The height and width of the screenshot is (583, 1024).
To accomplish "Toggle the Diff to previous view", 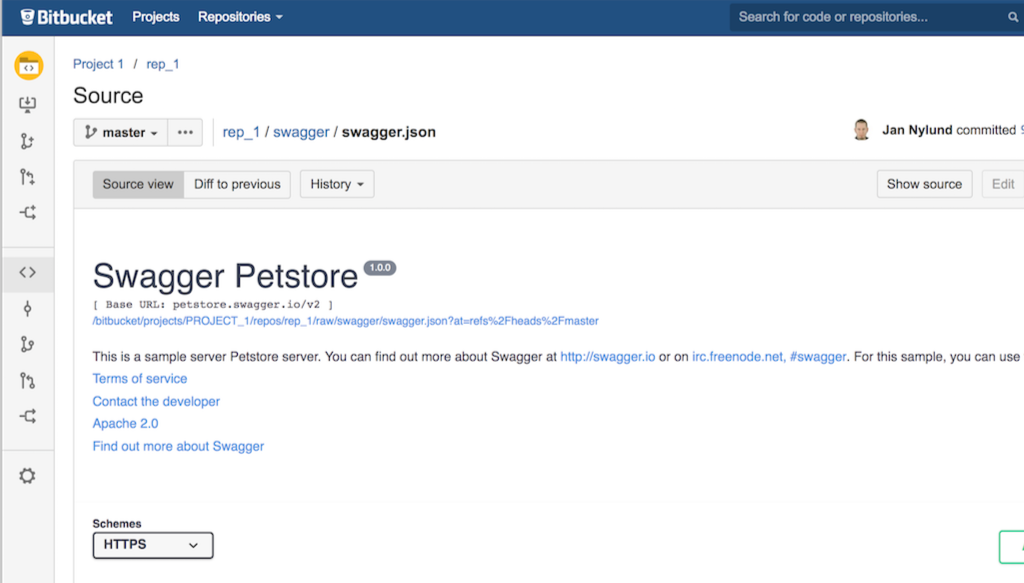I will [237, 184].
